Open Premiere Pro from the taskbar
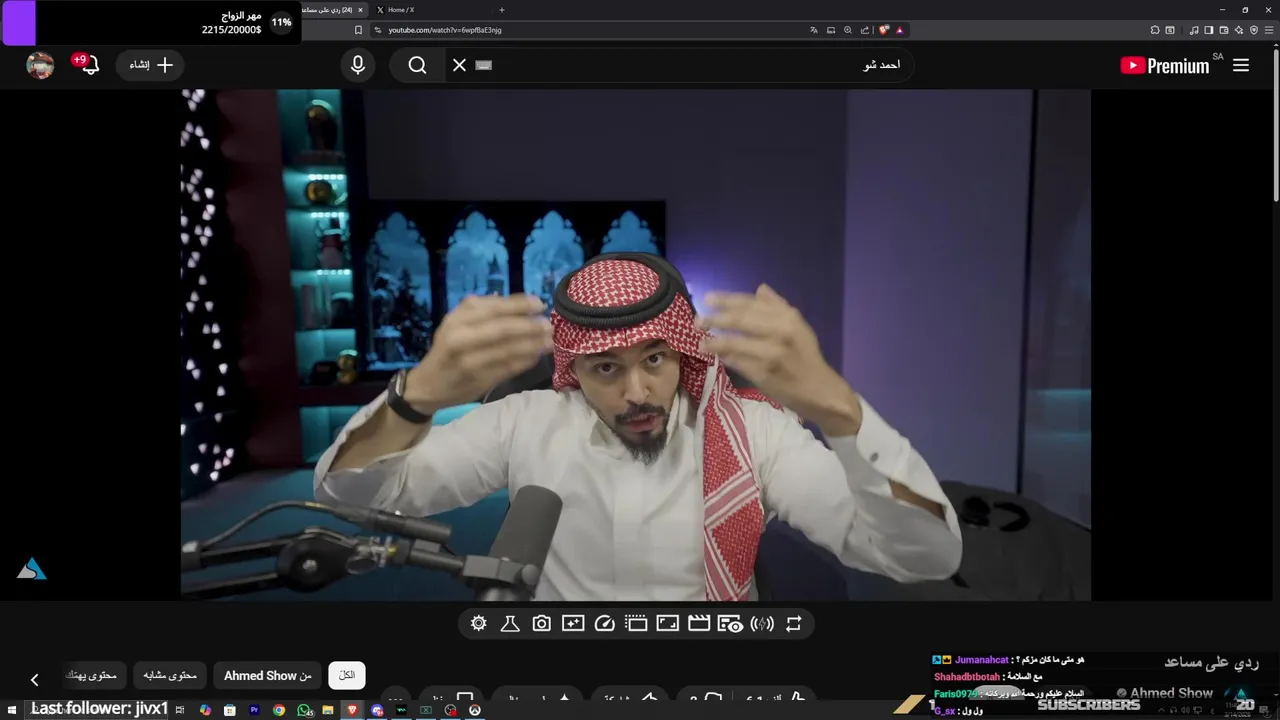This screenshot has width=1280, height=720. tap(254, 710)
